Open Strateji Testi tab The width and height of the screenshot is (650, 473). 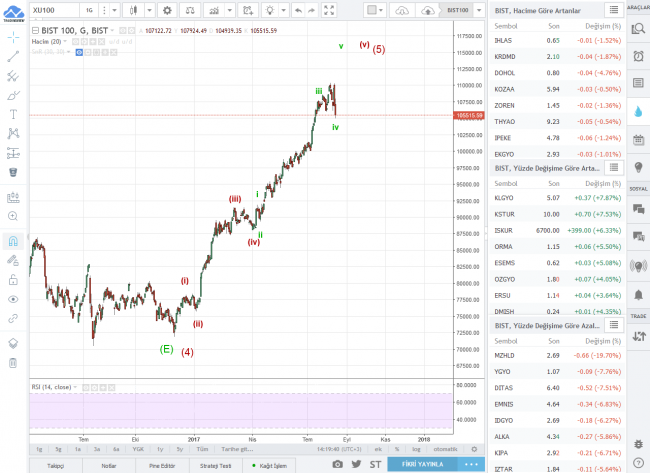pos(216,466)
